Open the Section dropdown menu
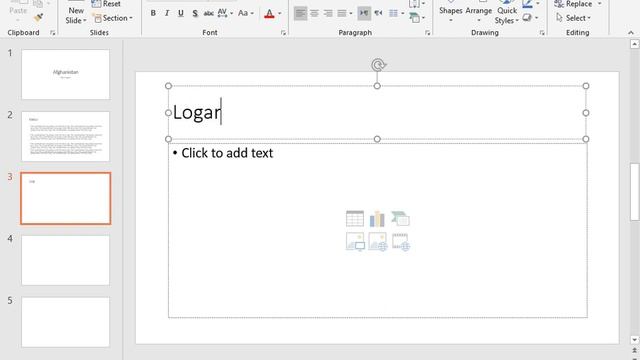This screenshot has height=360, width=640. [113, 18]
